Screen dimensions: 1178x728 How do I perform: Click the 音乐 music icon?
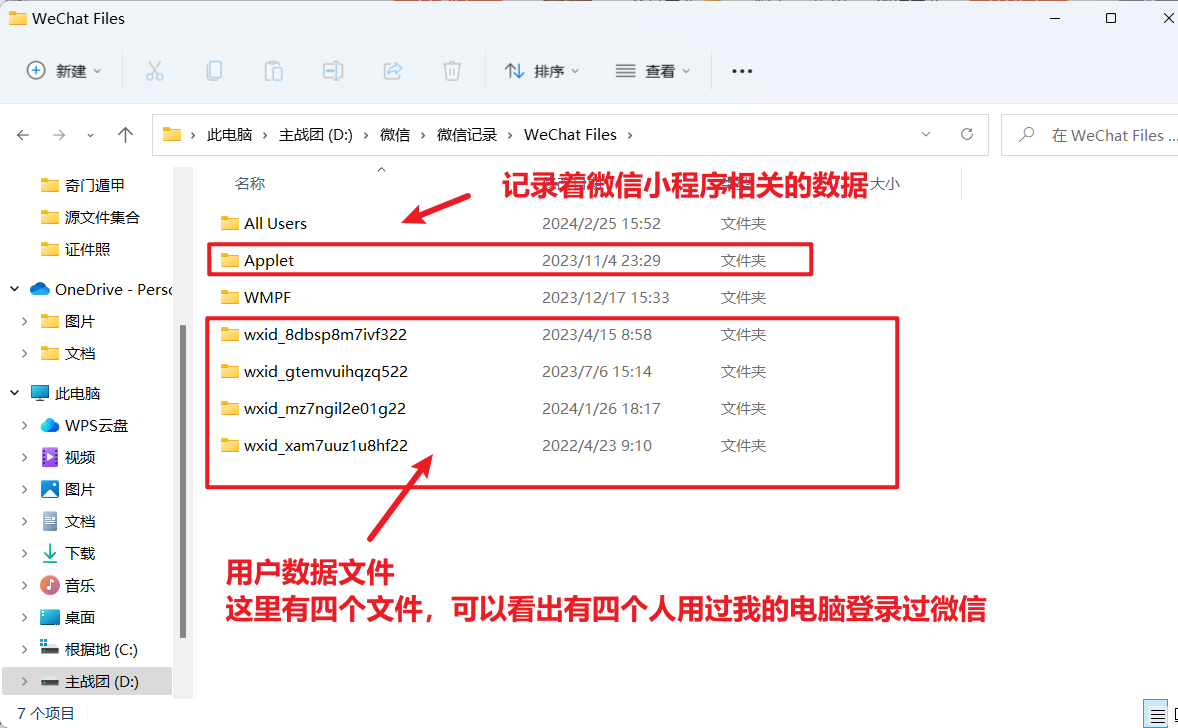(50, 585)
